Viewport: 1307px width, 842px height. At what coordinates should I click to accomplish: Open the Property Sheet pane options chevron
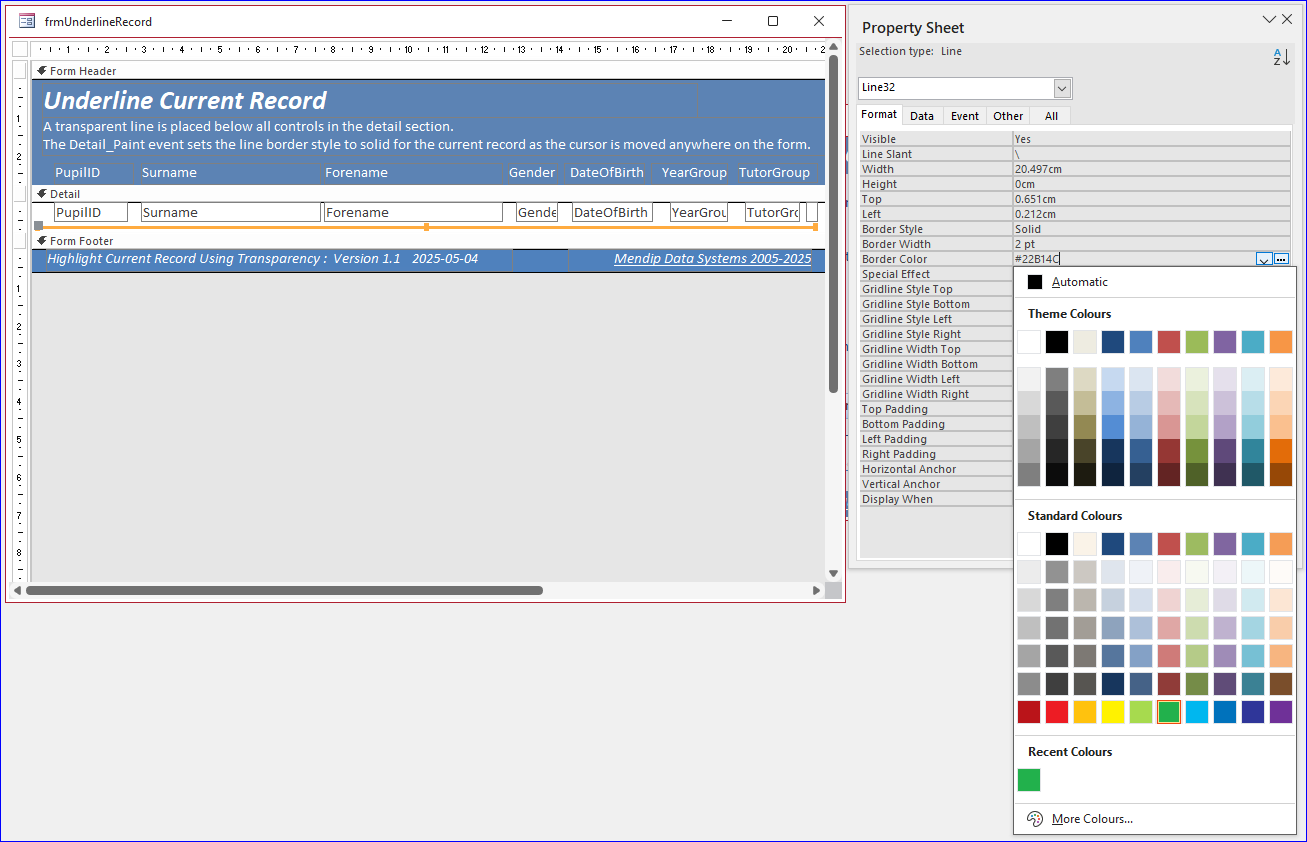click(1269, 19)
